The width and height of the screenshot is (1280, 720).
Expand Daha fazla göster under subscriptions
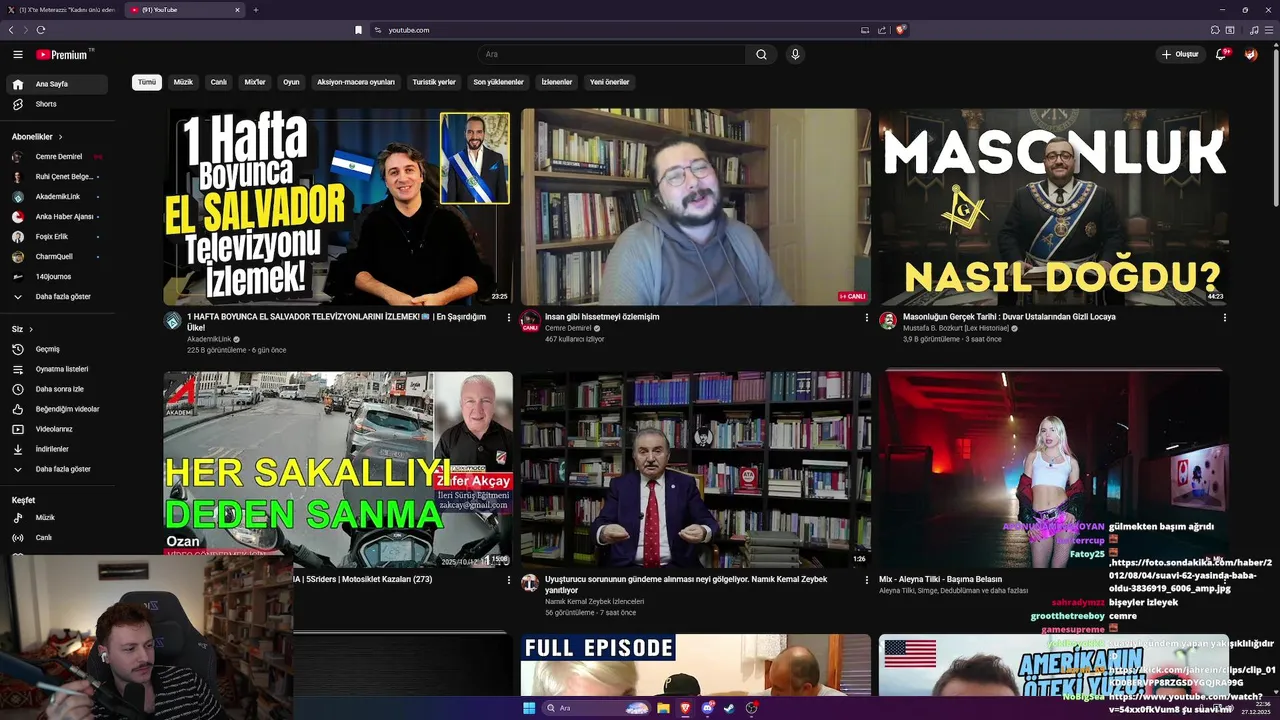(x=57, y=297)
